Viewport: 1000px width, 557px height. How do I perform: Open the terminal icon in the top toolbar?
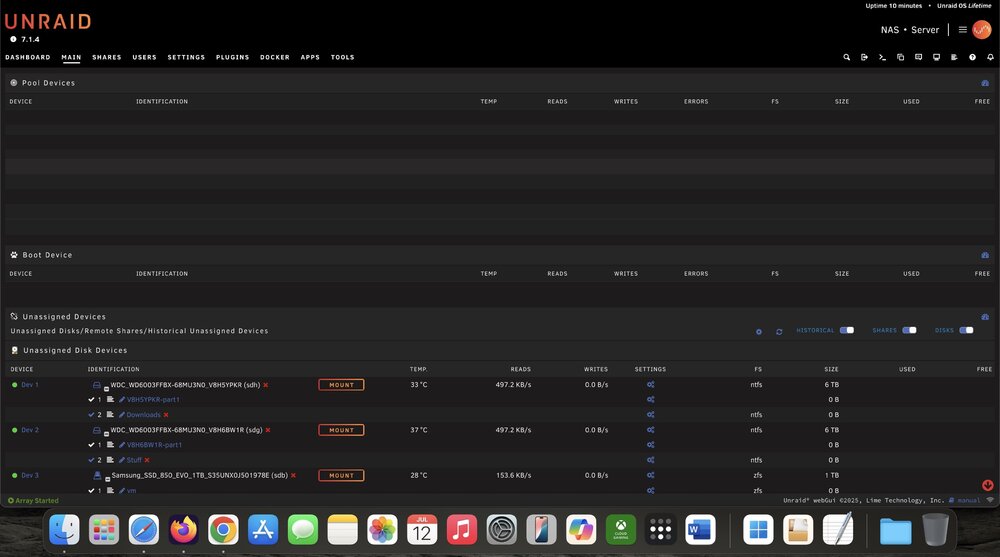click(882, 57)
